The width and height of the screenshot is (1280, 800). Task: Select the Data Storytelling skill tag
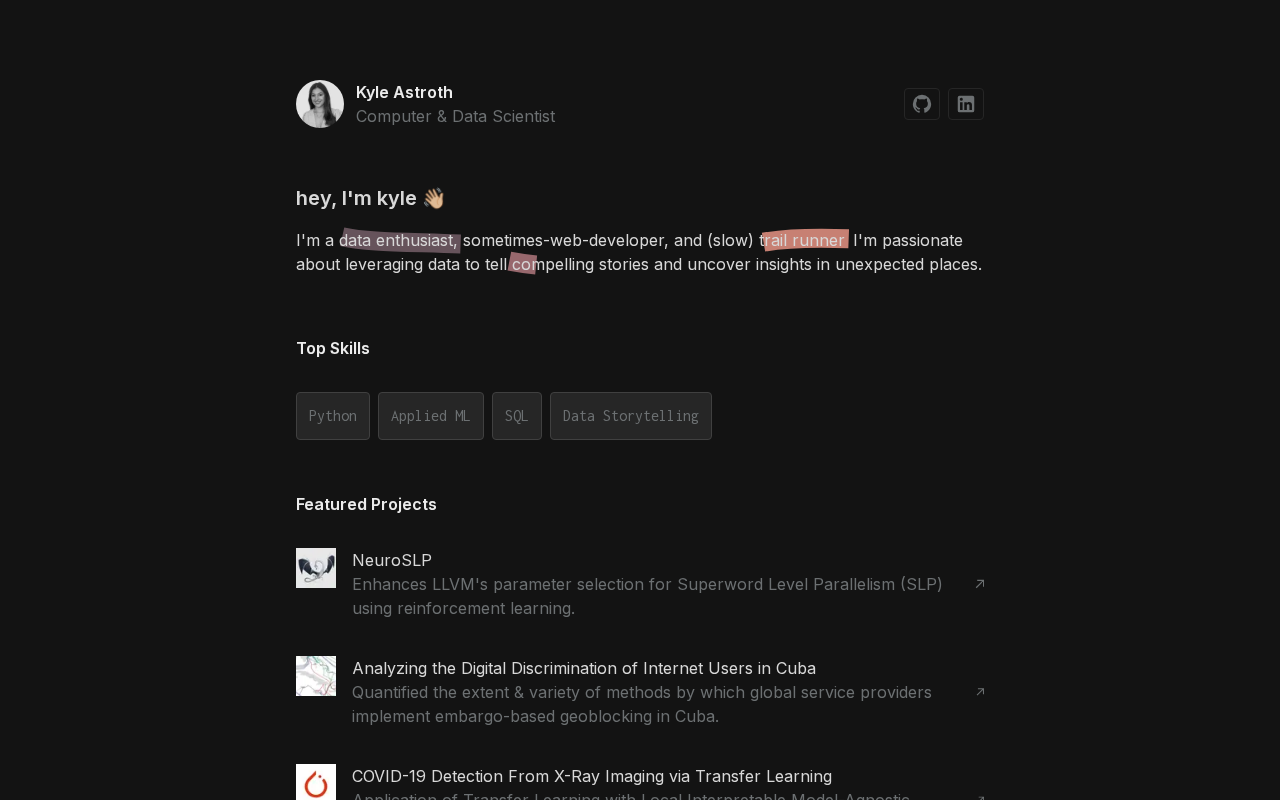631,416
